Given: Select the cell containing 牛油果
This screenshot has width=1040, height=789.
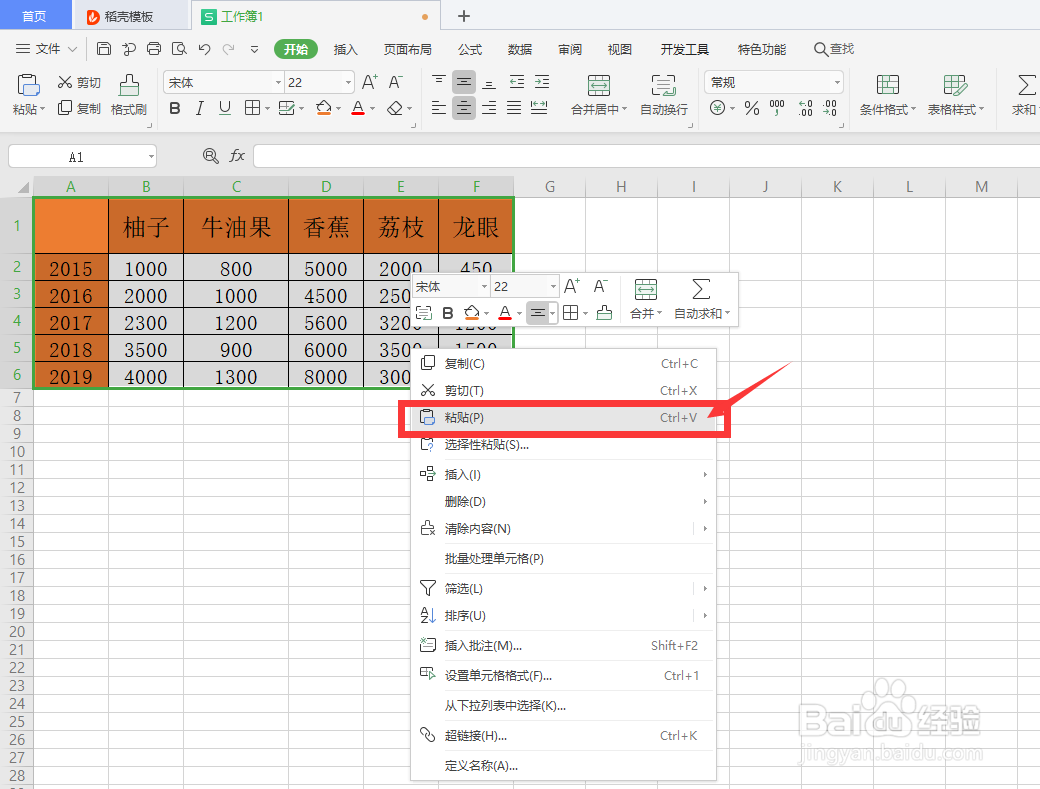Looking at the screenshot, I should [x=236, y=225].
